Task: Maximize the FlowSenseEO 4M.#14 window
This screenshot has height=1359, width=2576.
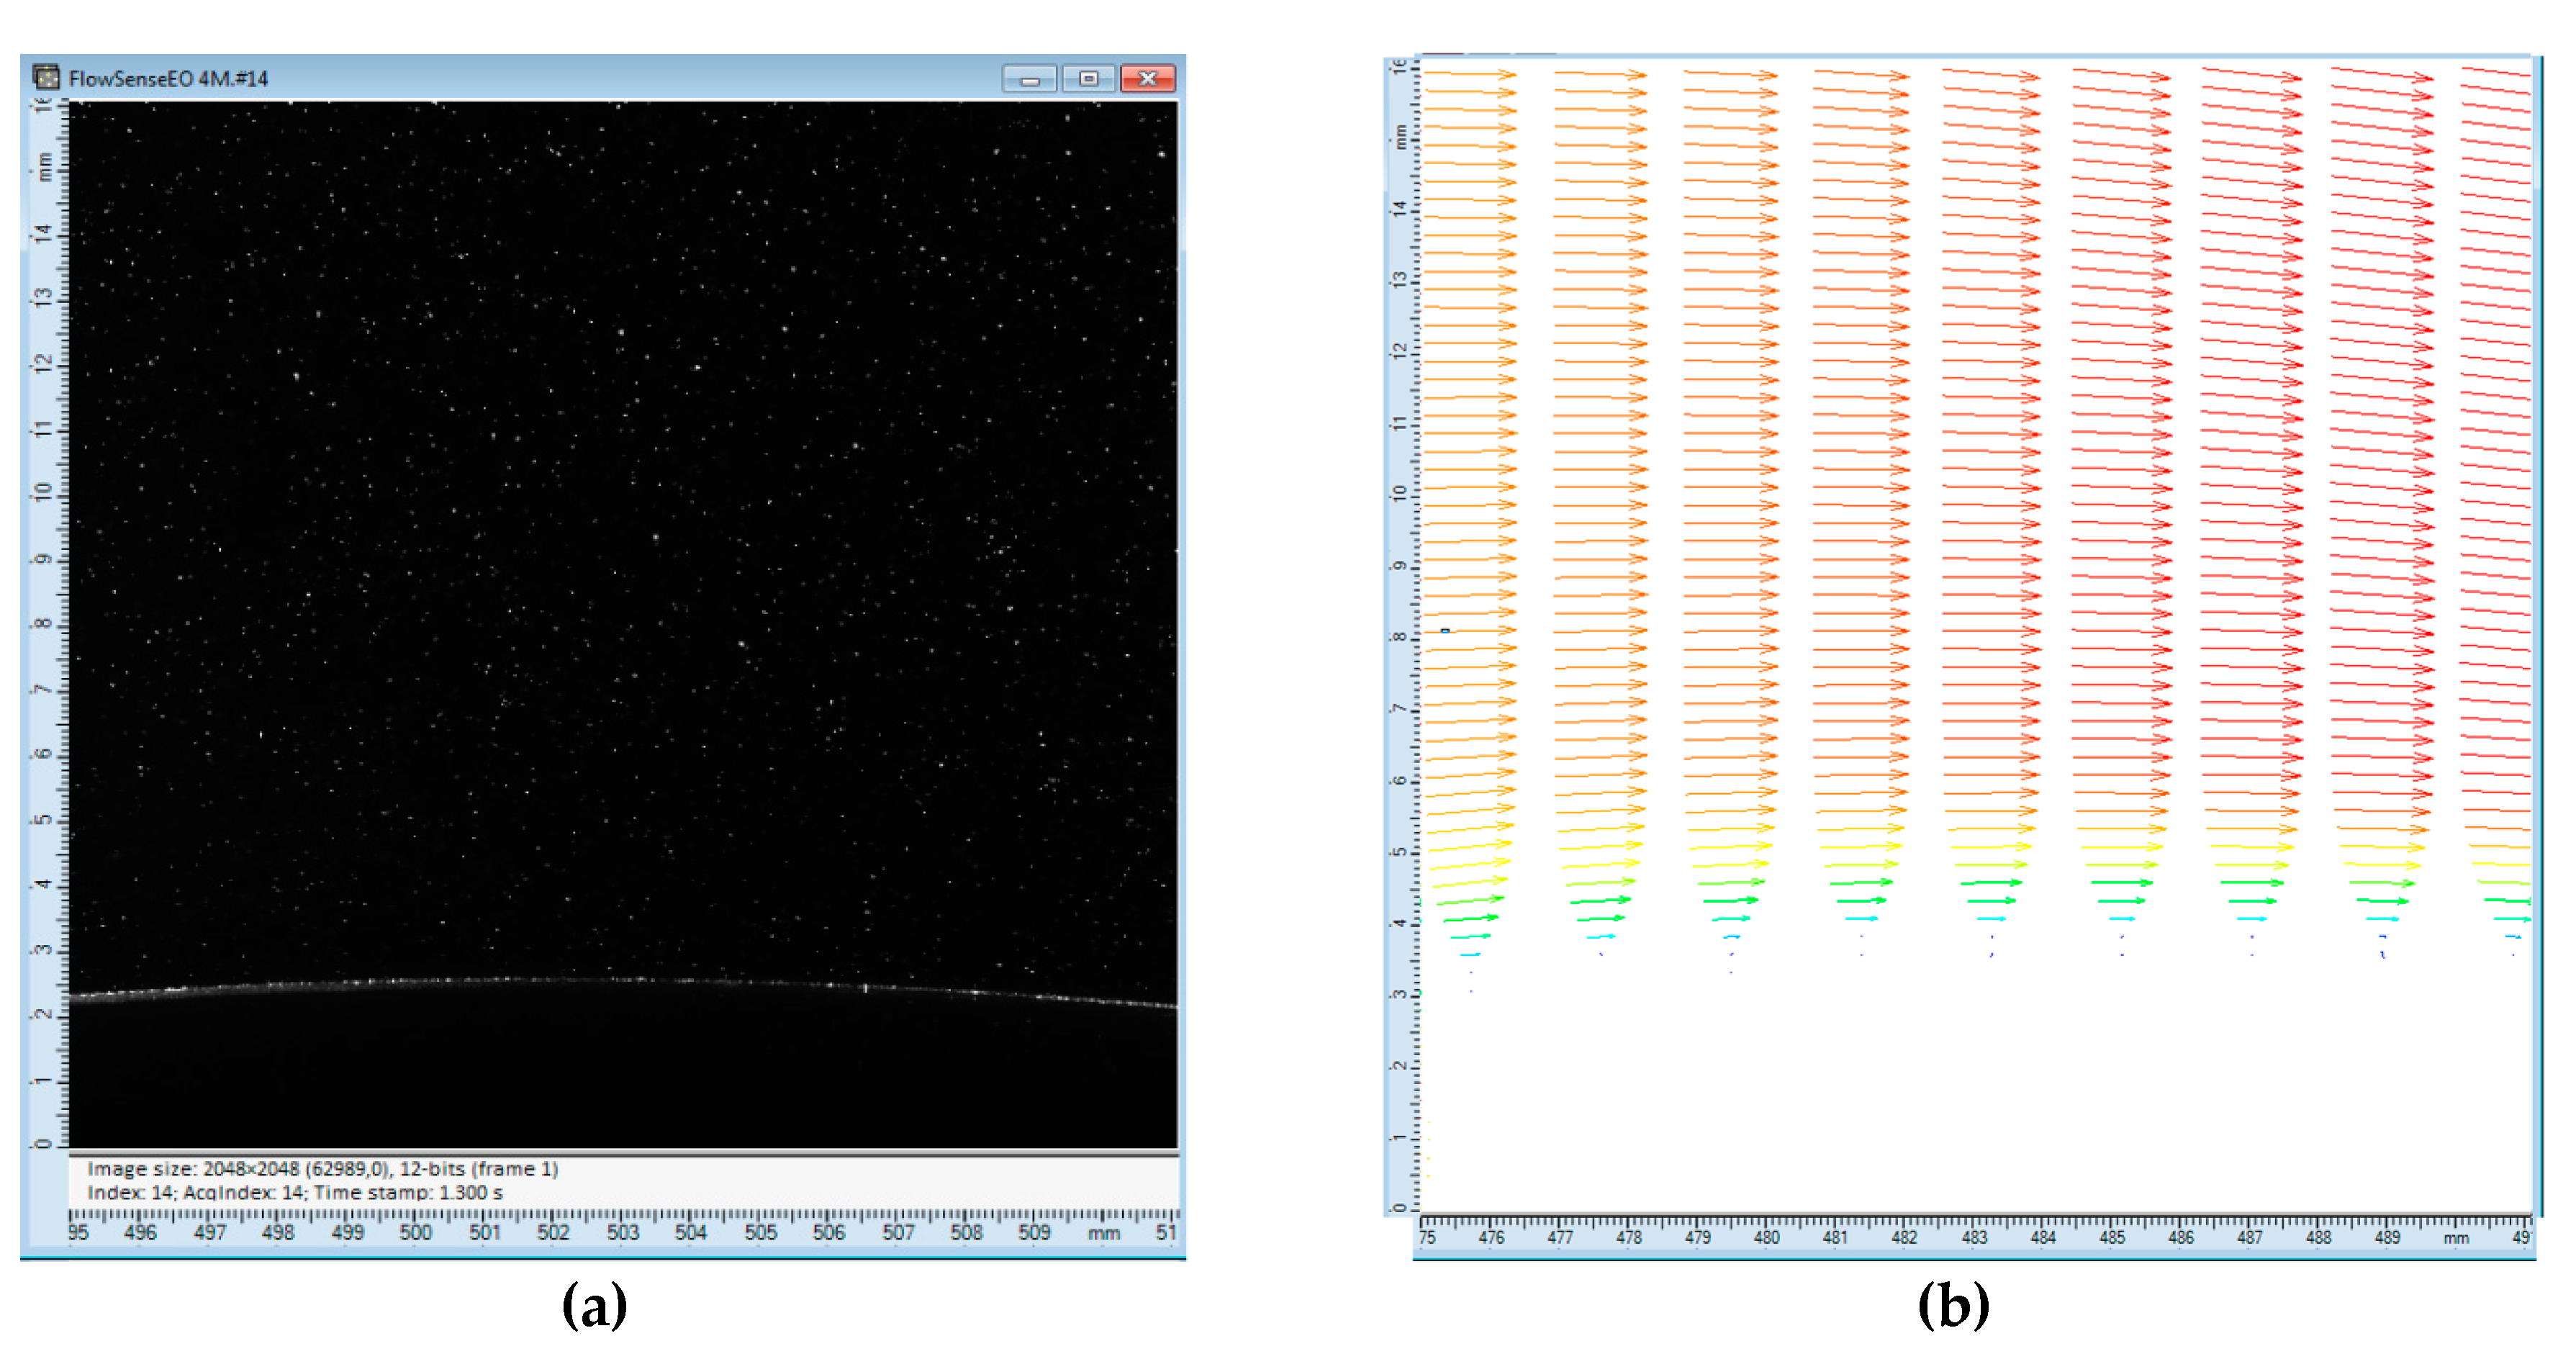Action: click(x=1088, y=78)
